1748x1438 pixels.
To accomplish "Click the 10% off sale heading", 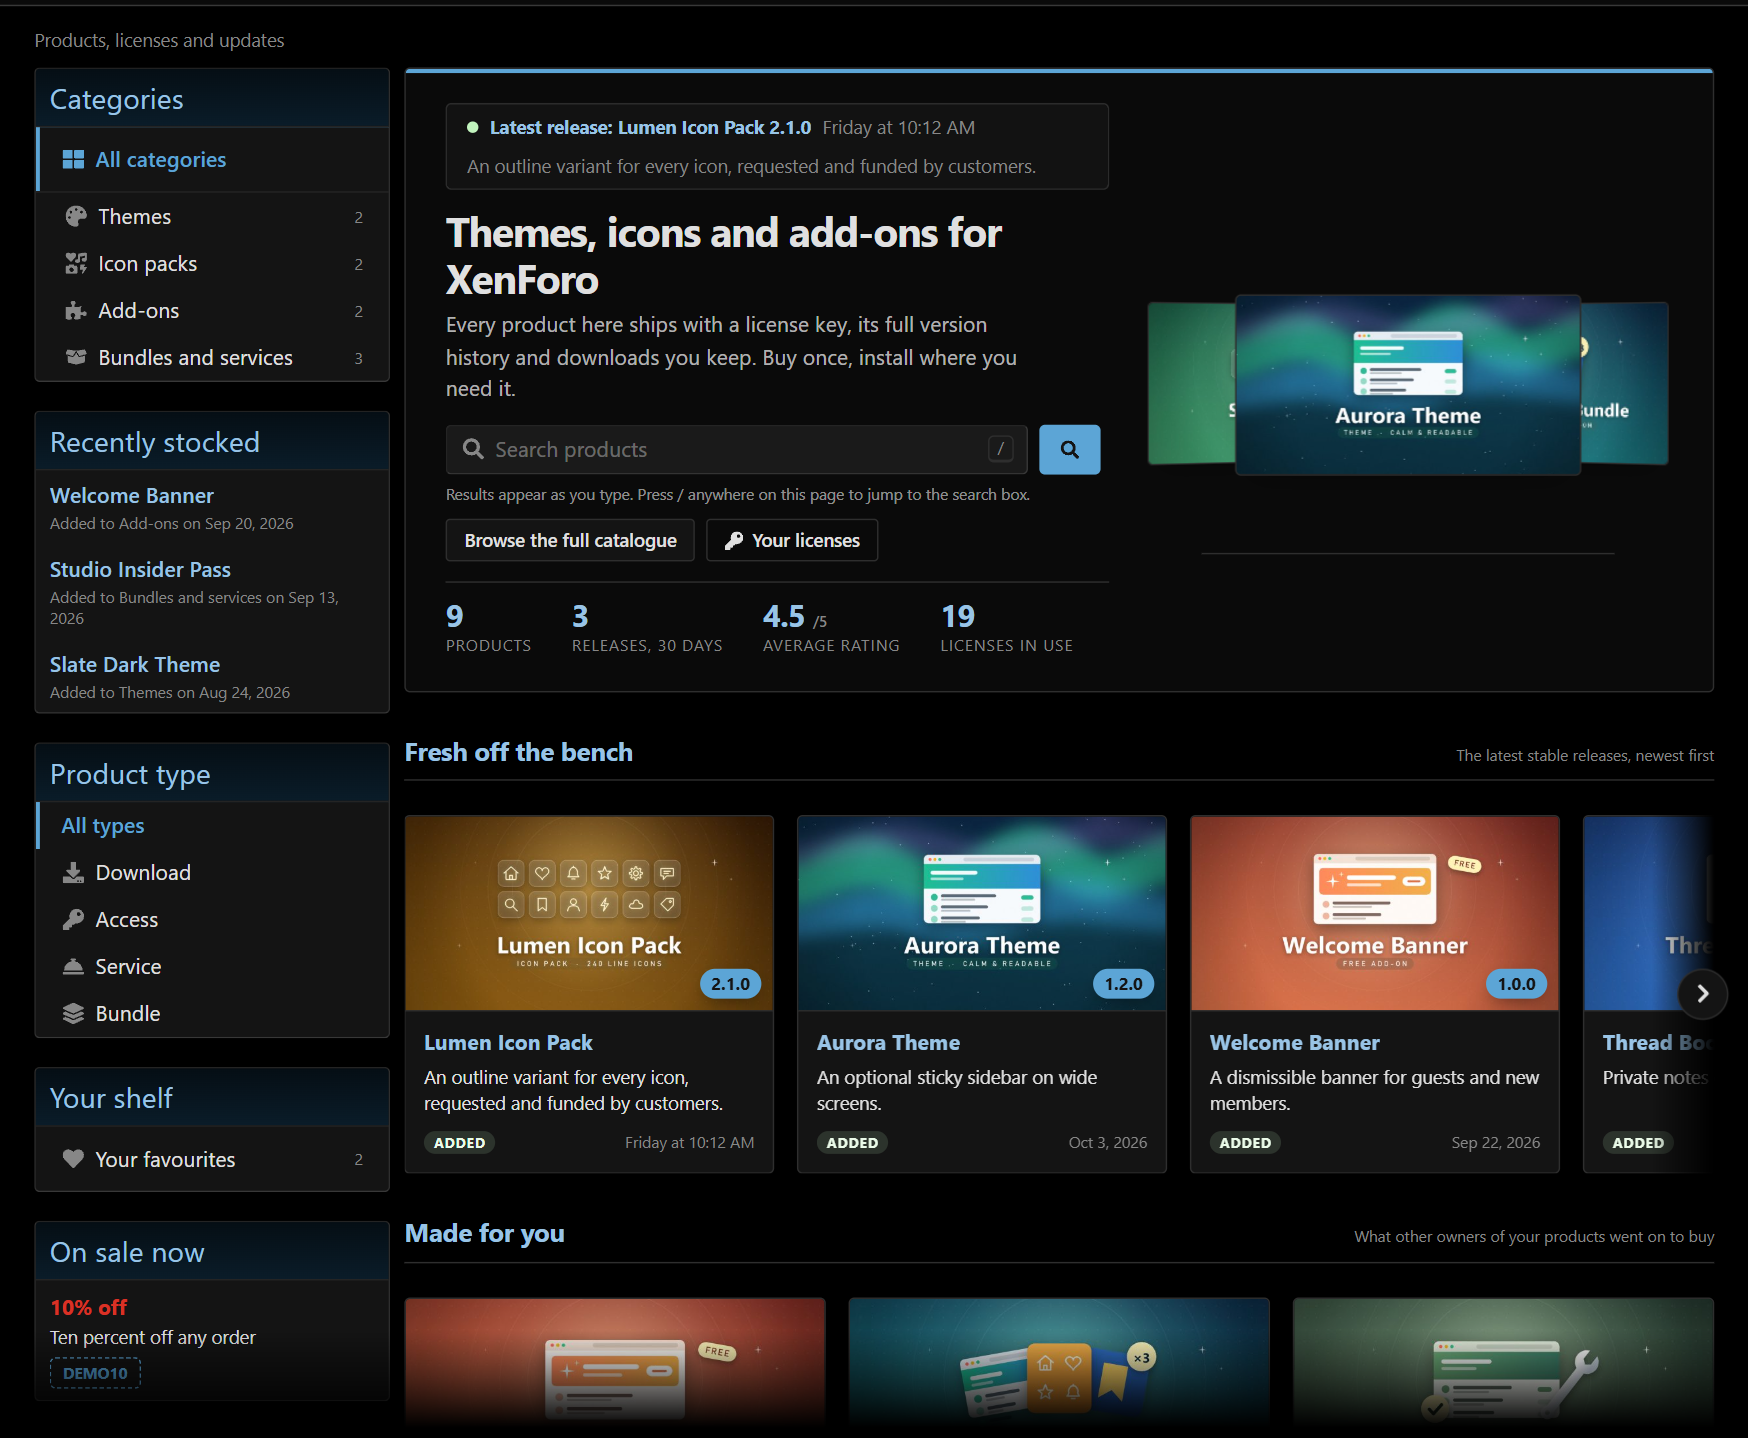I will 88,1308.
